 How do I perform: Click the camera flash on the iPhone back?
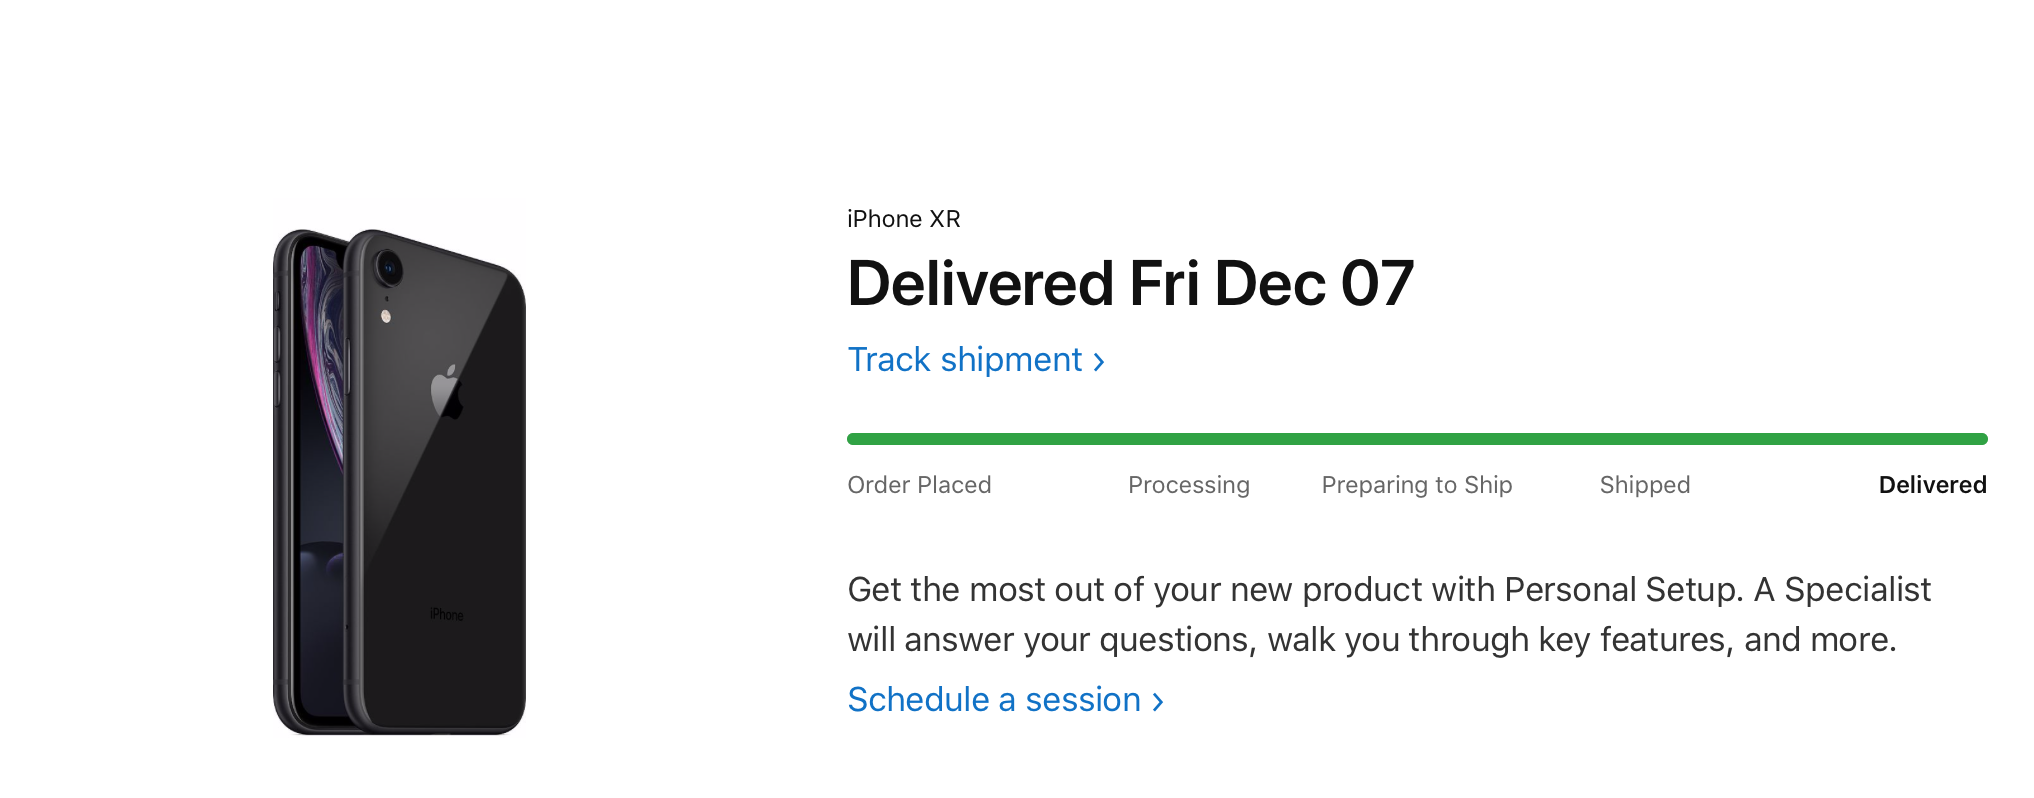386,317
